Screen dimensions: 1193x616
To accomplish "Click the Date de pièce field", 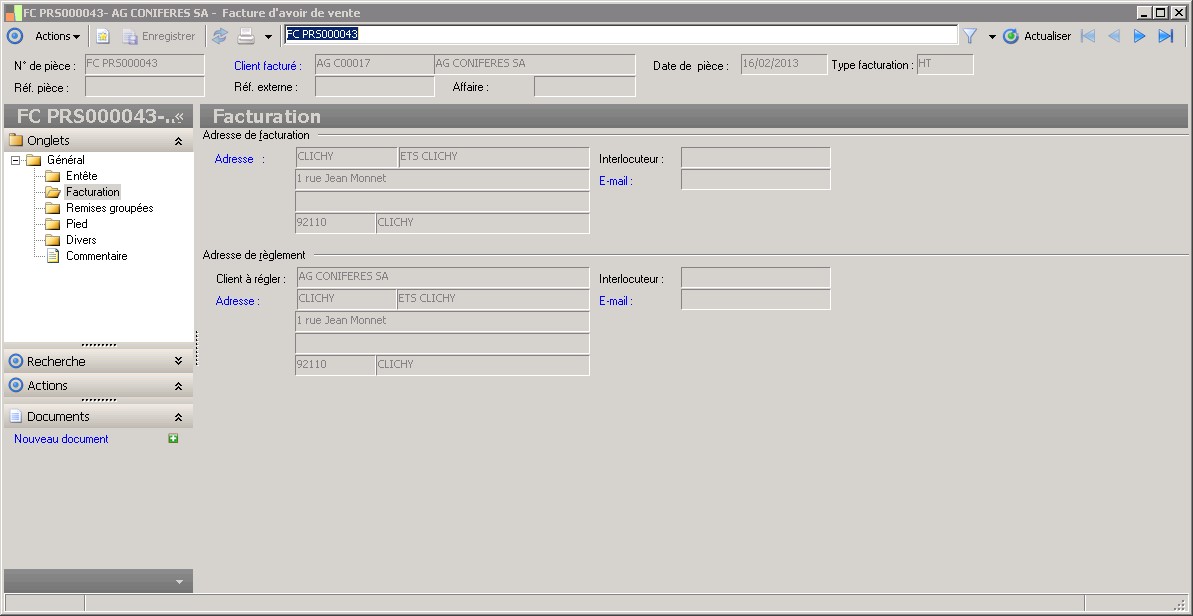I will 784,64.
